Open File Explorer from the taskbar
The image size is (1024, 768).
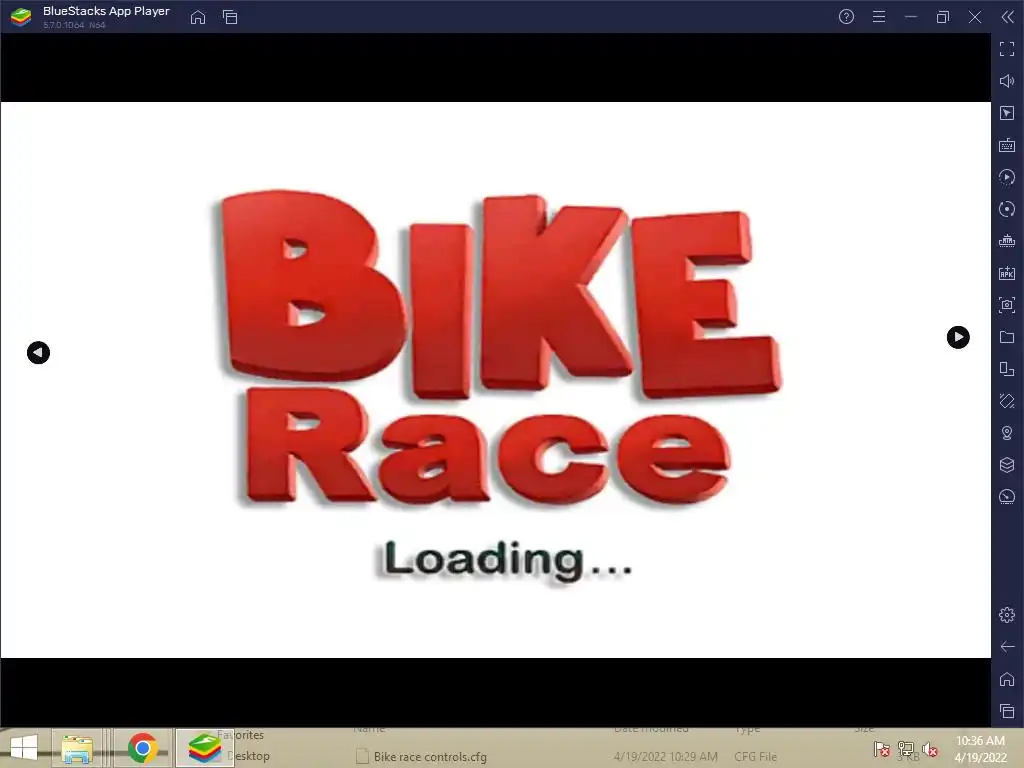point(76,748)
